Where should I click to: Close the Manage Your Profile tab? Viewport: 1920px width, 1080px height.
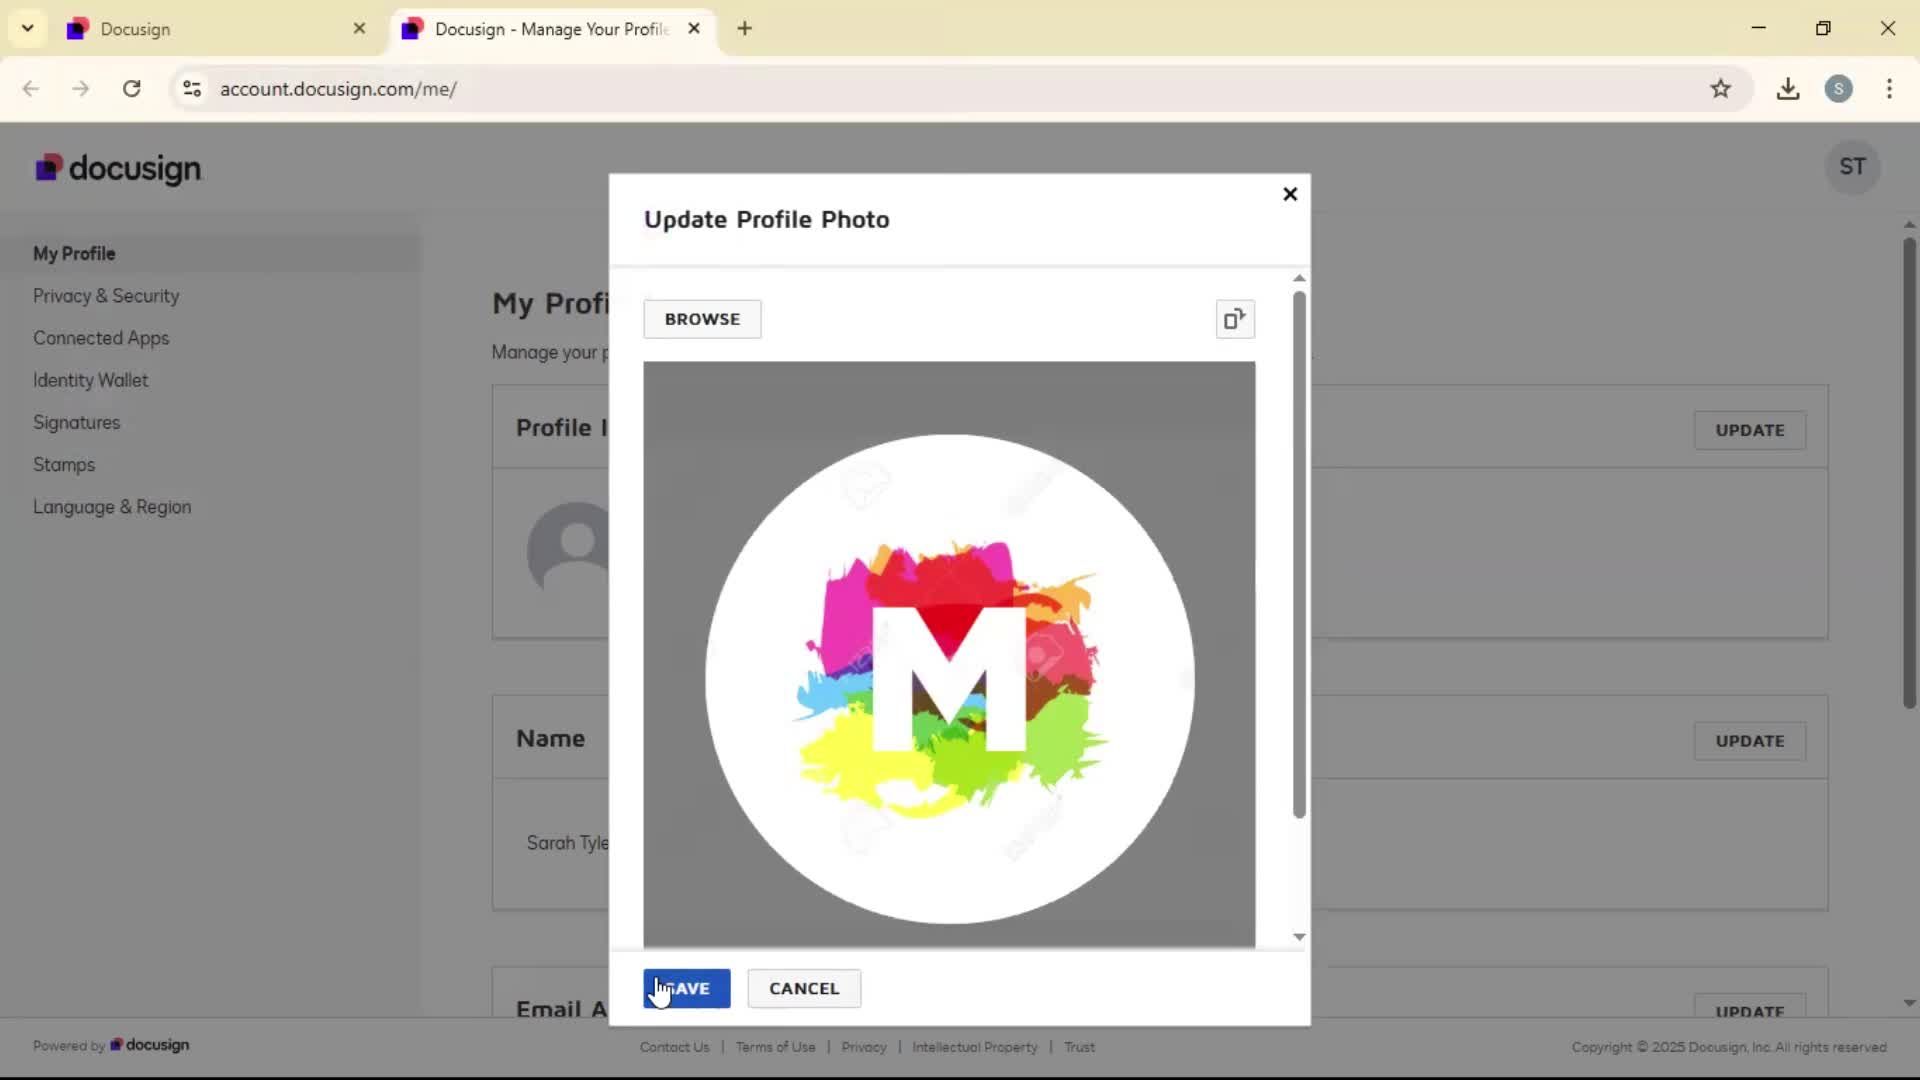coord(694,29)
